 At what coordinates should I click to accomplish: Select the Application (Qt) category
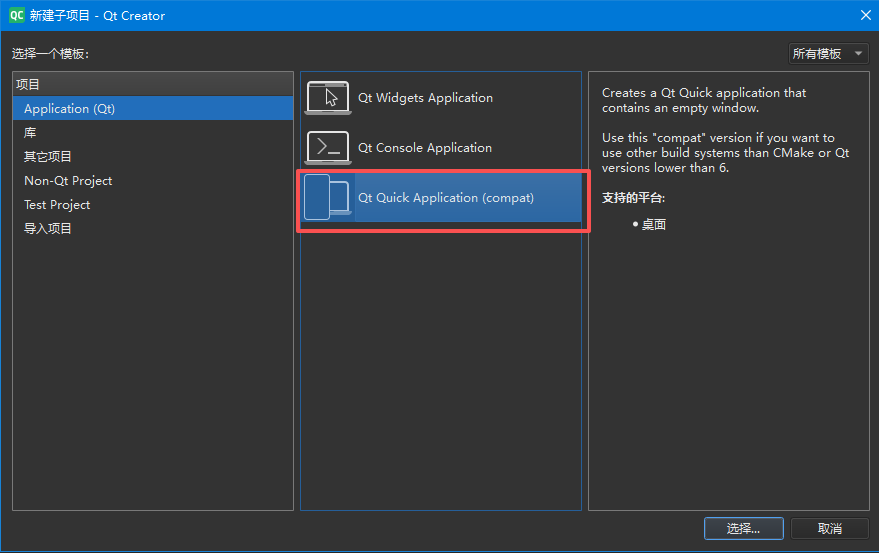pos(153,108)
